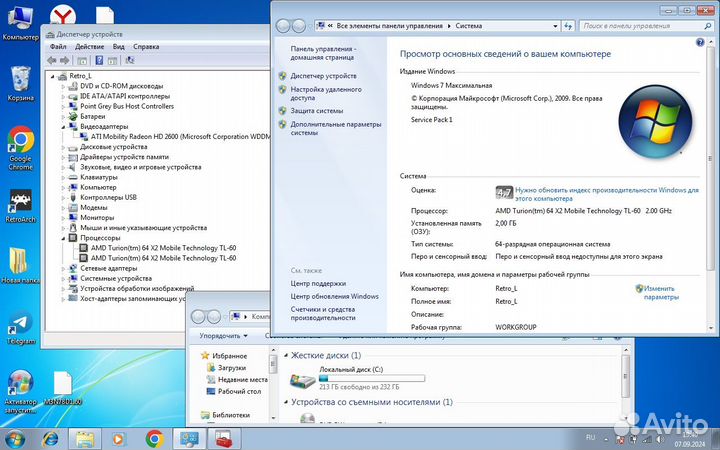720x450 pixels.
Task: Select ATI Mobility Radeon HD 2600 device
Action: coord(180,136)
